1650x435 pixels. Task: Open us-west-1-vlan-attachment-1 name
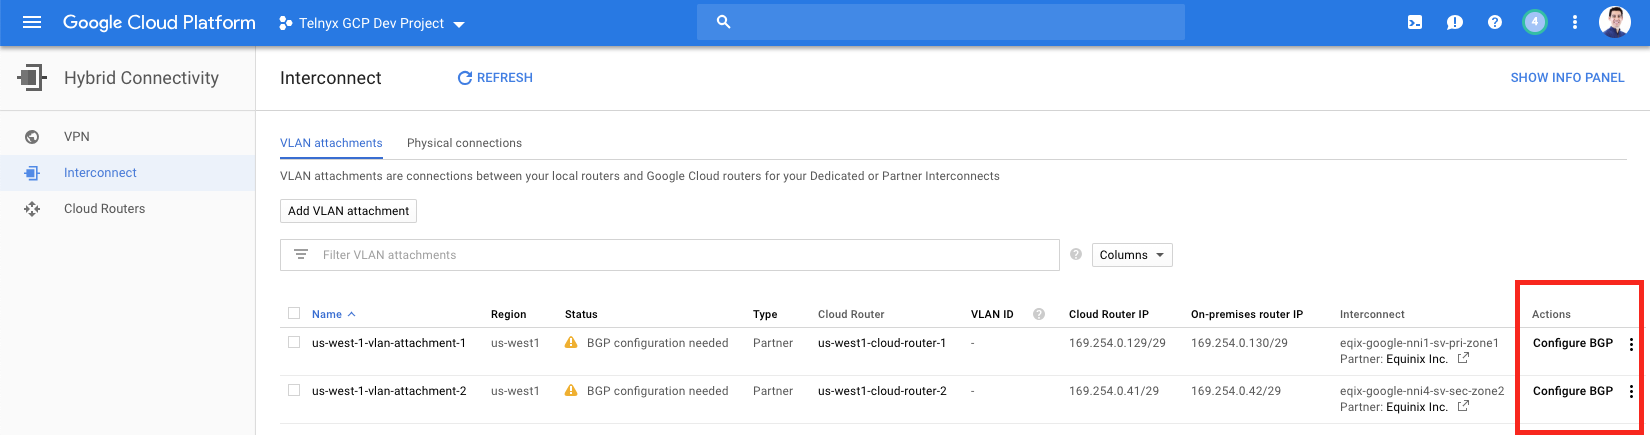point(389,343)
